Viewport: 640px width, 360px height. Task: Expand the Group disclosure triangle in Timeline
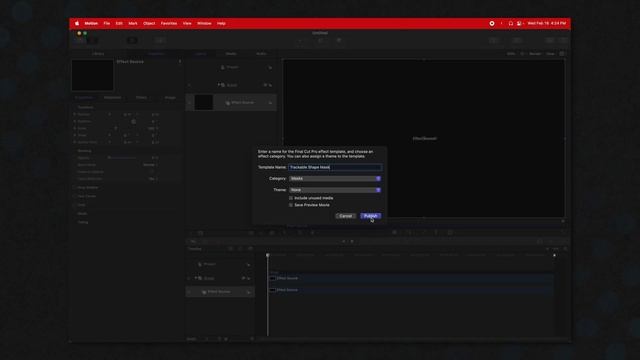click(196, 278)
